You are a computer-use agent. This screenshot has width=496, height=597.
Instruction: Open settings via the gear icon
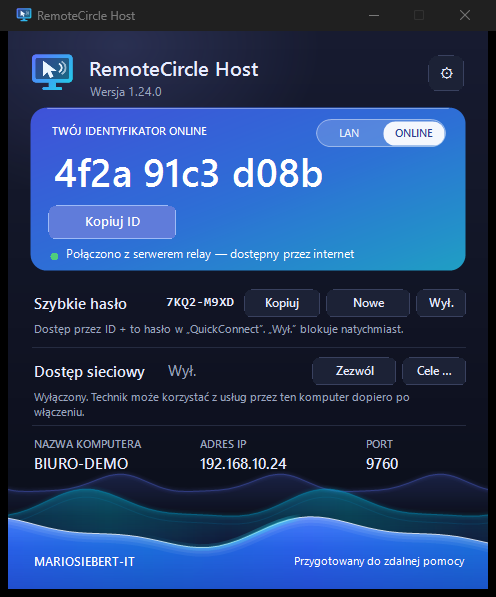click(x=446, y=73)
